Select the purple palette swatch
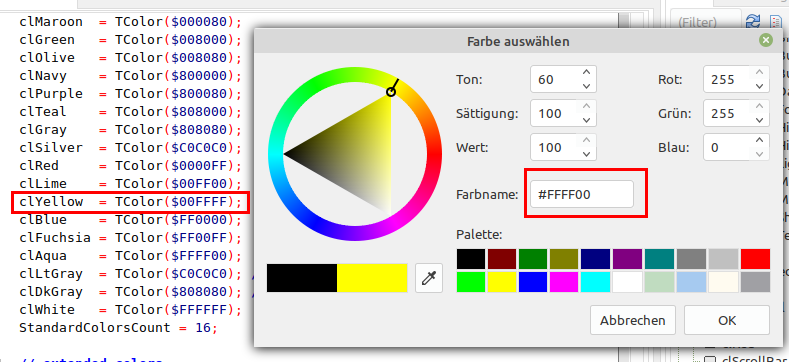The height and width of the screenshot is (362, 789). pos(627,259)
